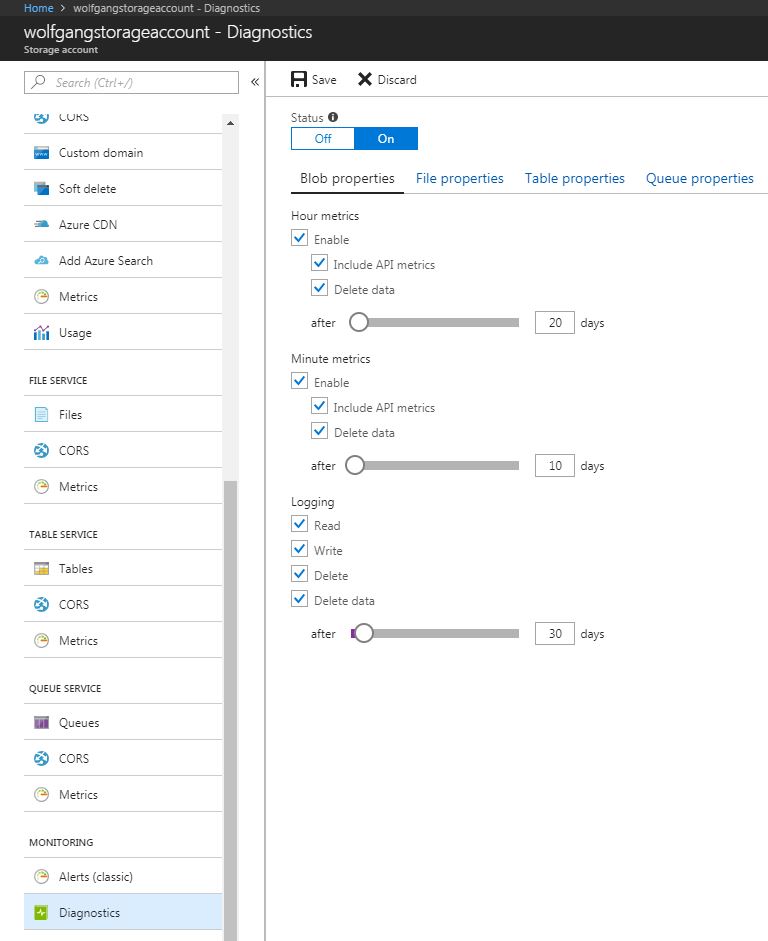
Task: Click wolfgangstorageaccount - Diagnostics breadcrumb
Action: click(166, 8)
